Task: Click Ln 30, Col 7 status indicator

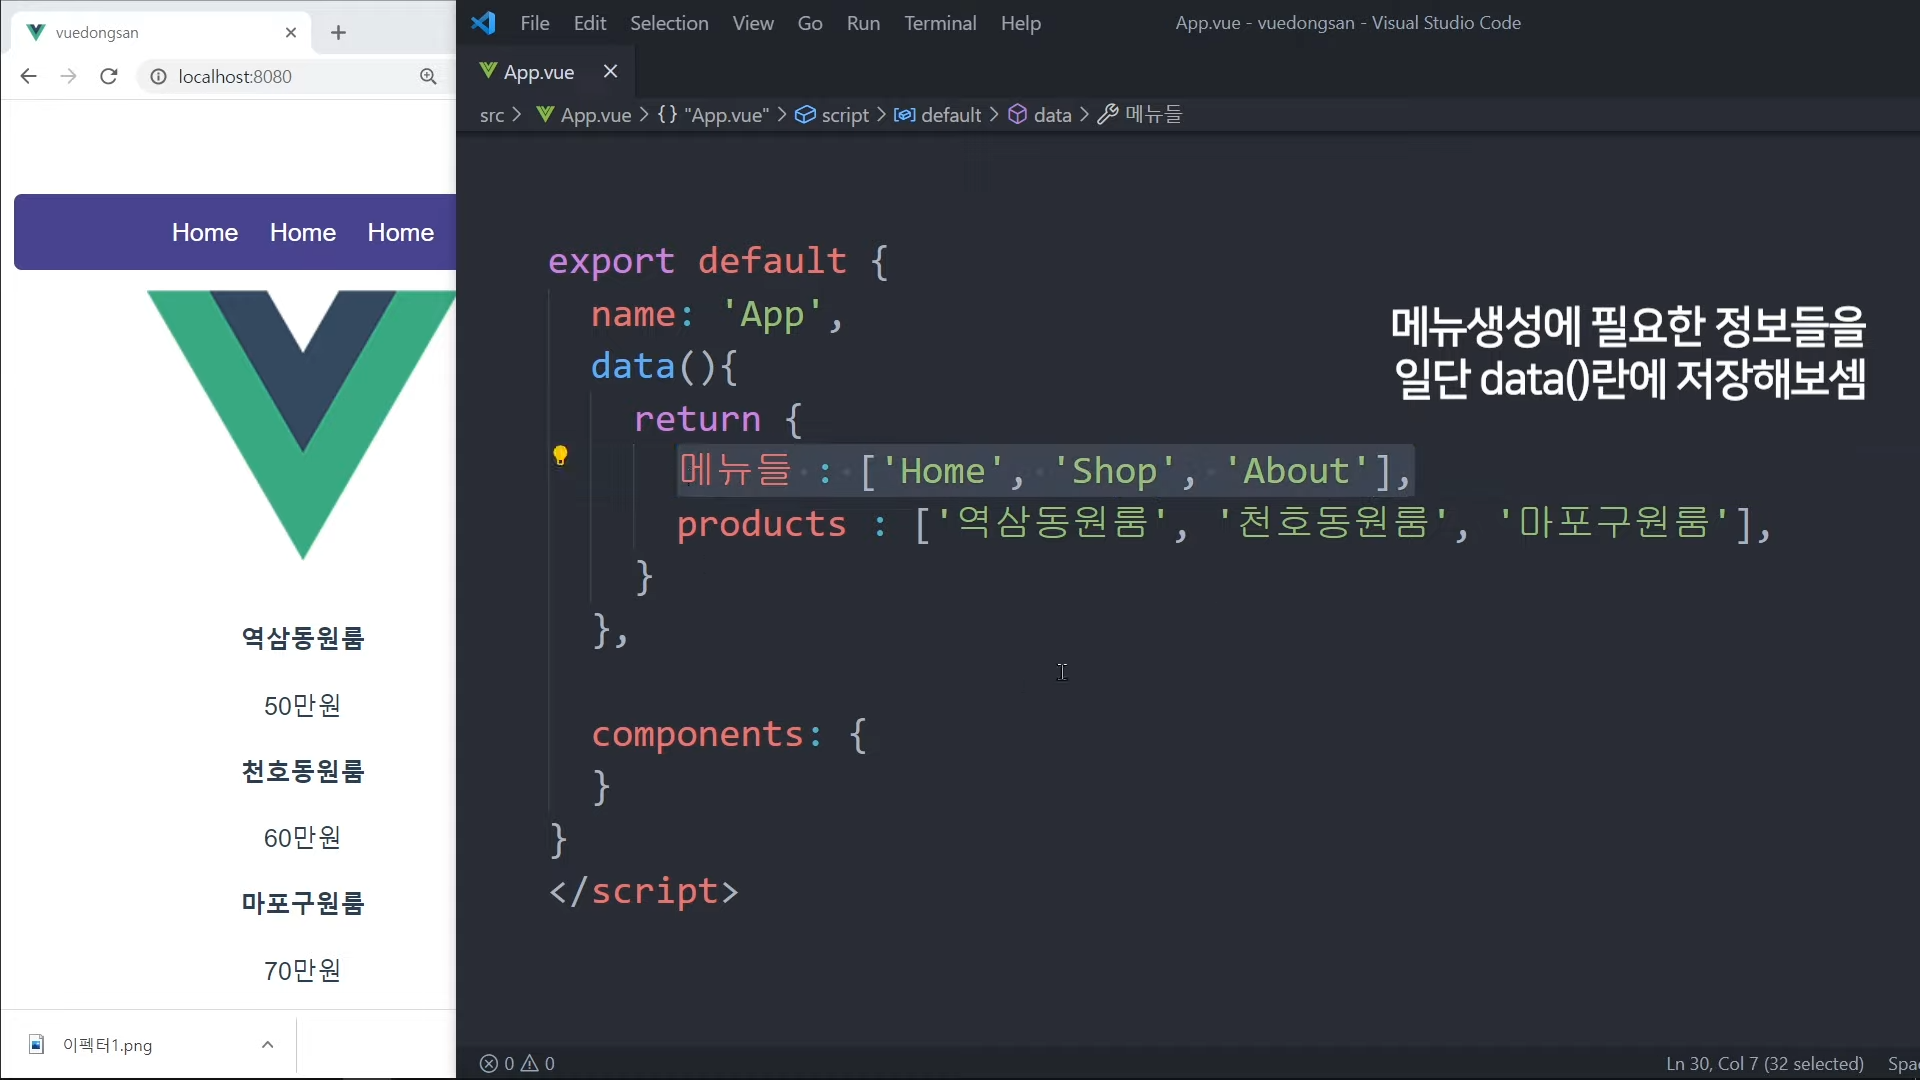Action: pyautogui.click(x=1764, y=1064)
